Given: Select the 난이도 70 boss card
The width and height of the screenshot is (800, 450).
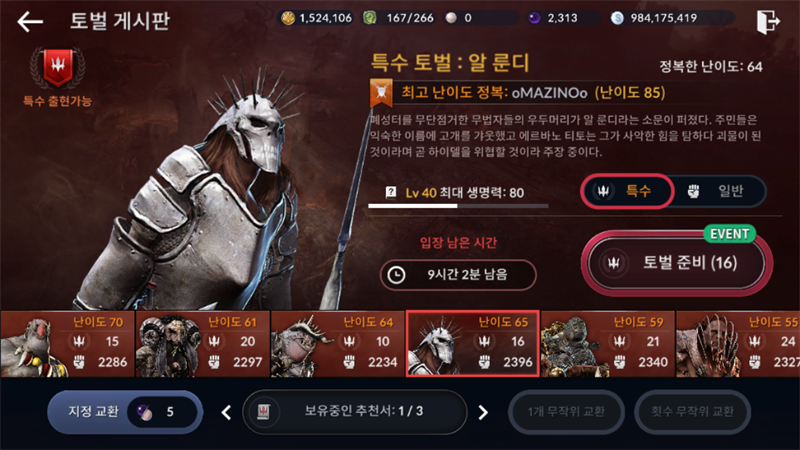Looking at the screenshot, I should click(x=67, y=344).
